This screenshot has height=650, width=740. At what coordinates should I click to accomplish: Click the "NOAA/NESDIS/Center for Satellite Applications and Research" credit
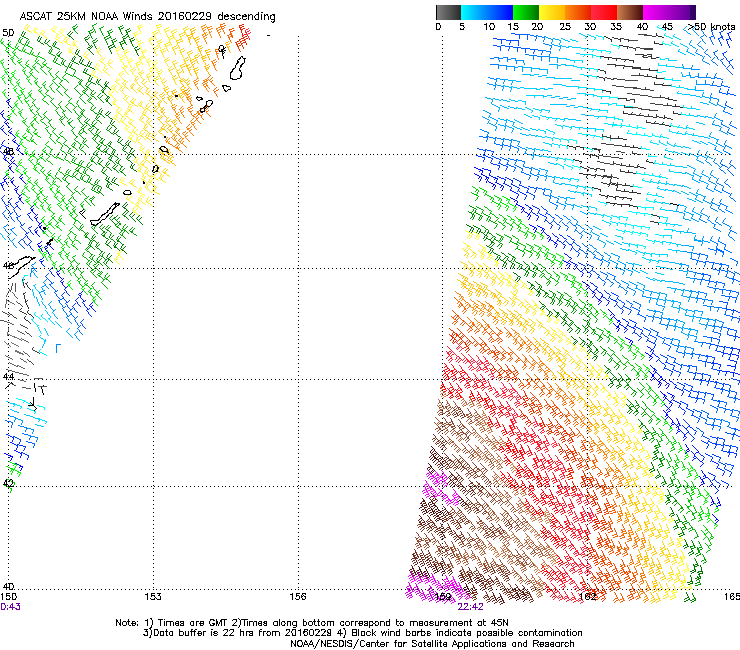click(432, 644)
